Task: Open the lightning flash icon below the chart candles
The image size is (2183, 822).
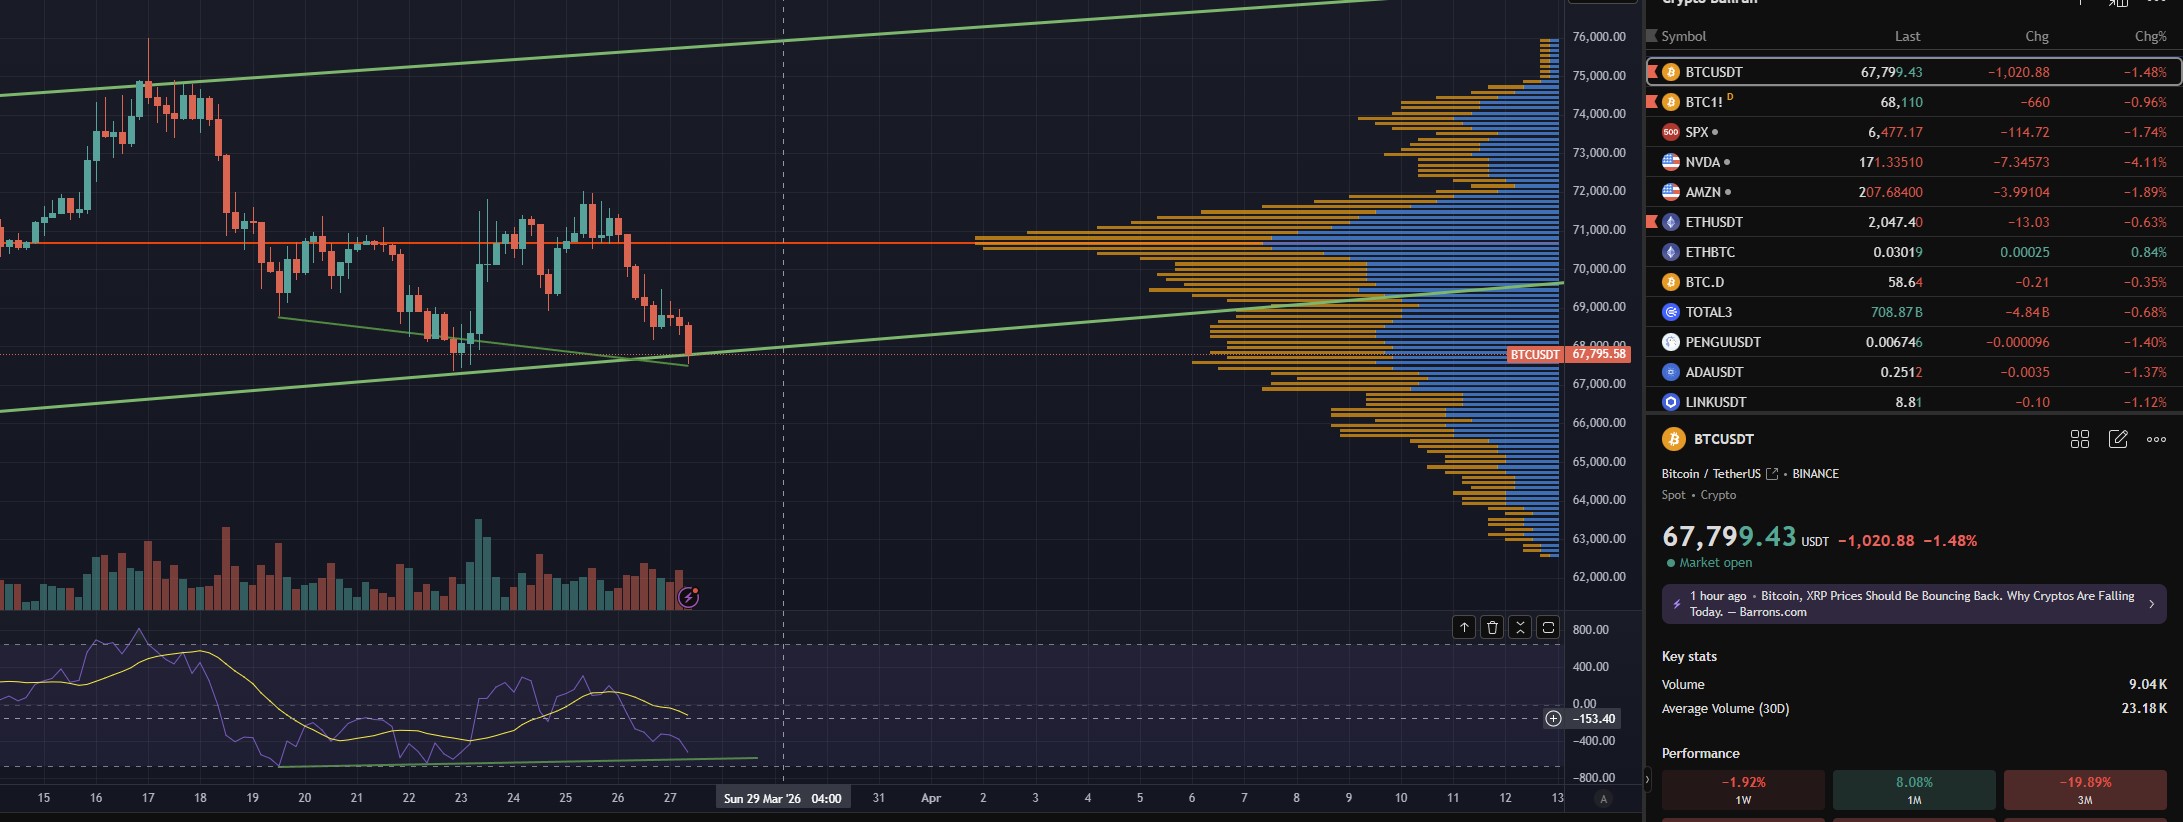Action: click(x=688, y=598)
